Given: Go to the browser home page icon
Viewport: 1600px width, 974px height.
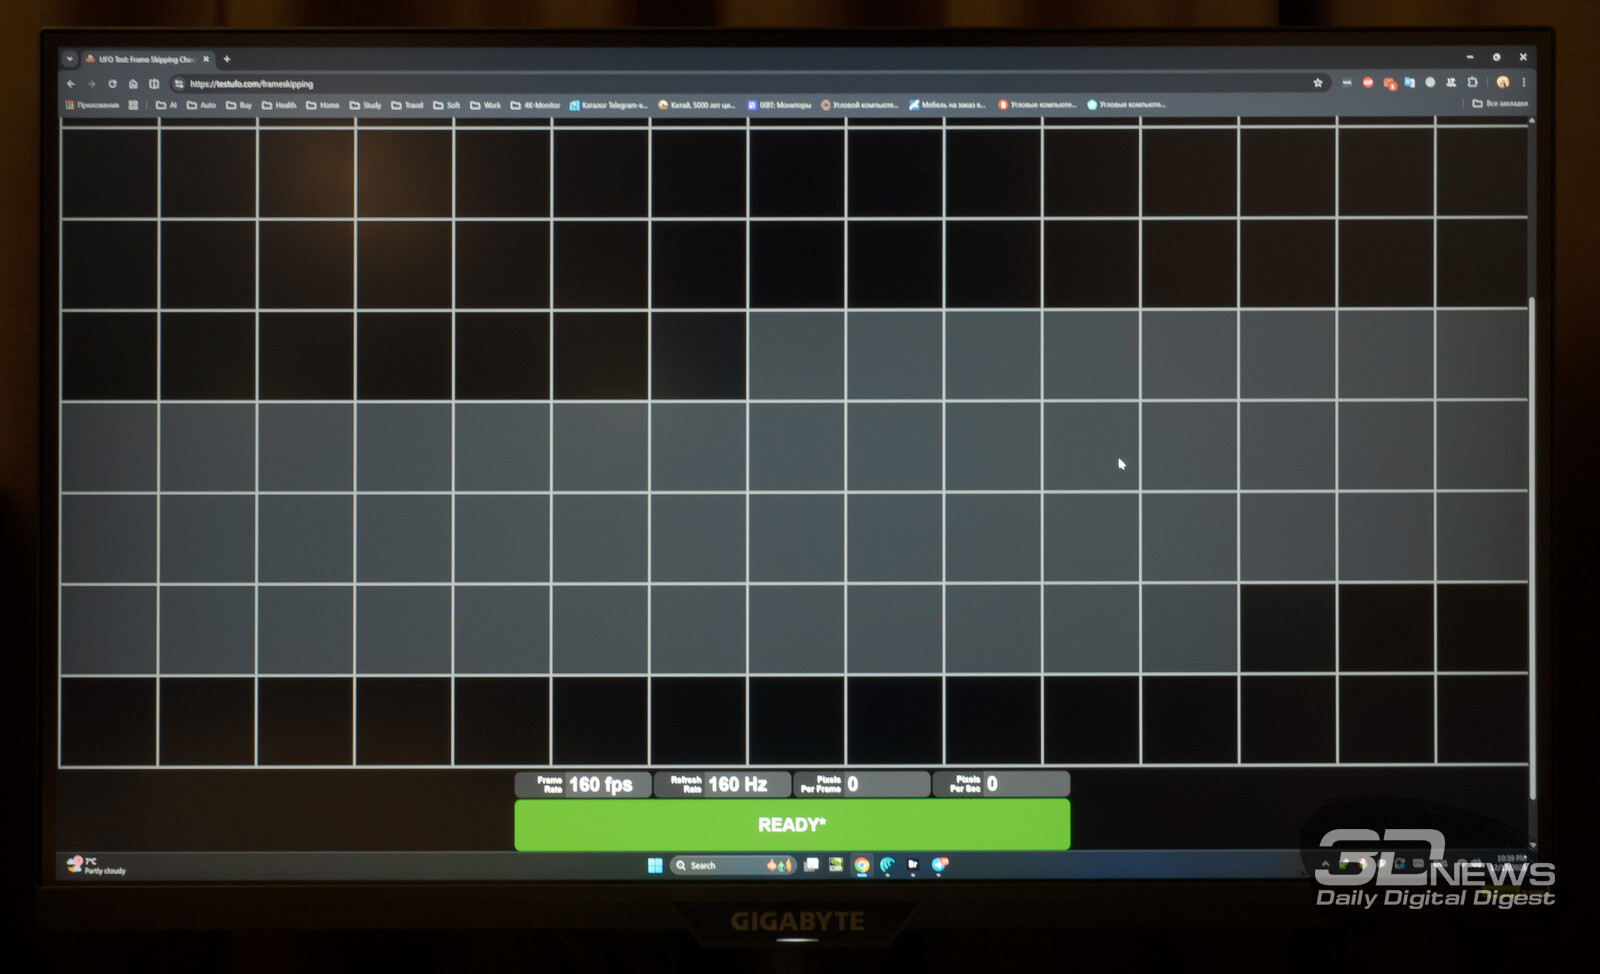Looking at the screenshot, I should (x=133, y=84).
